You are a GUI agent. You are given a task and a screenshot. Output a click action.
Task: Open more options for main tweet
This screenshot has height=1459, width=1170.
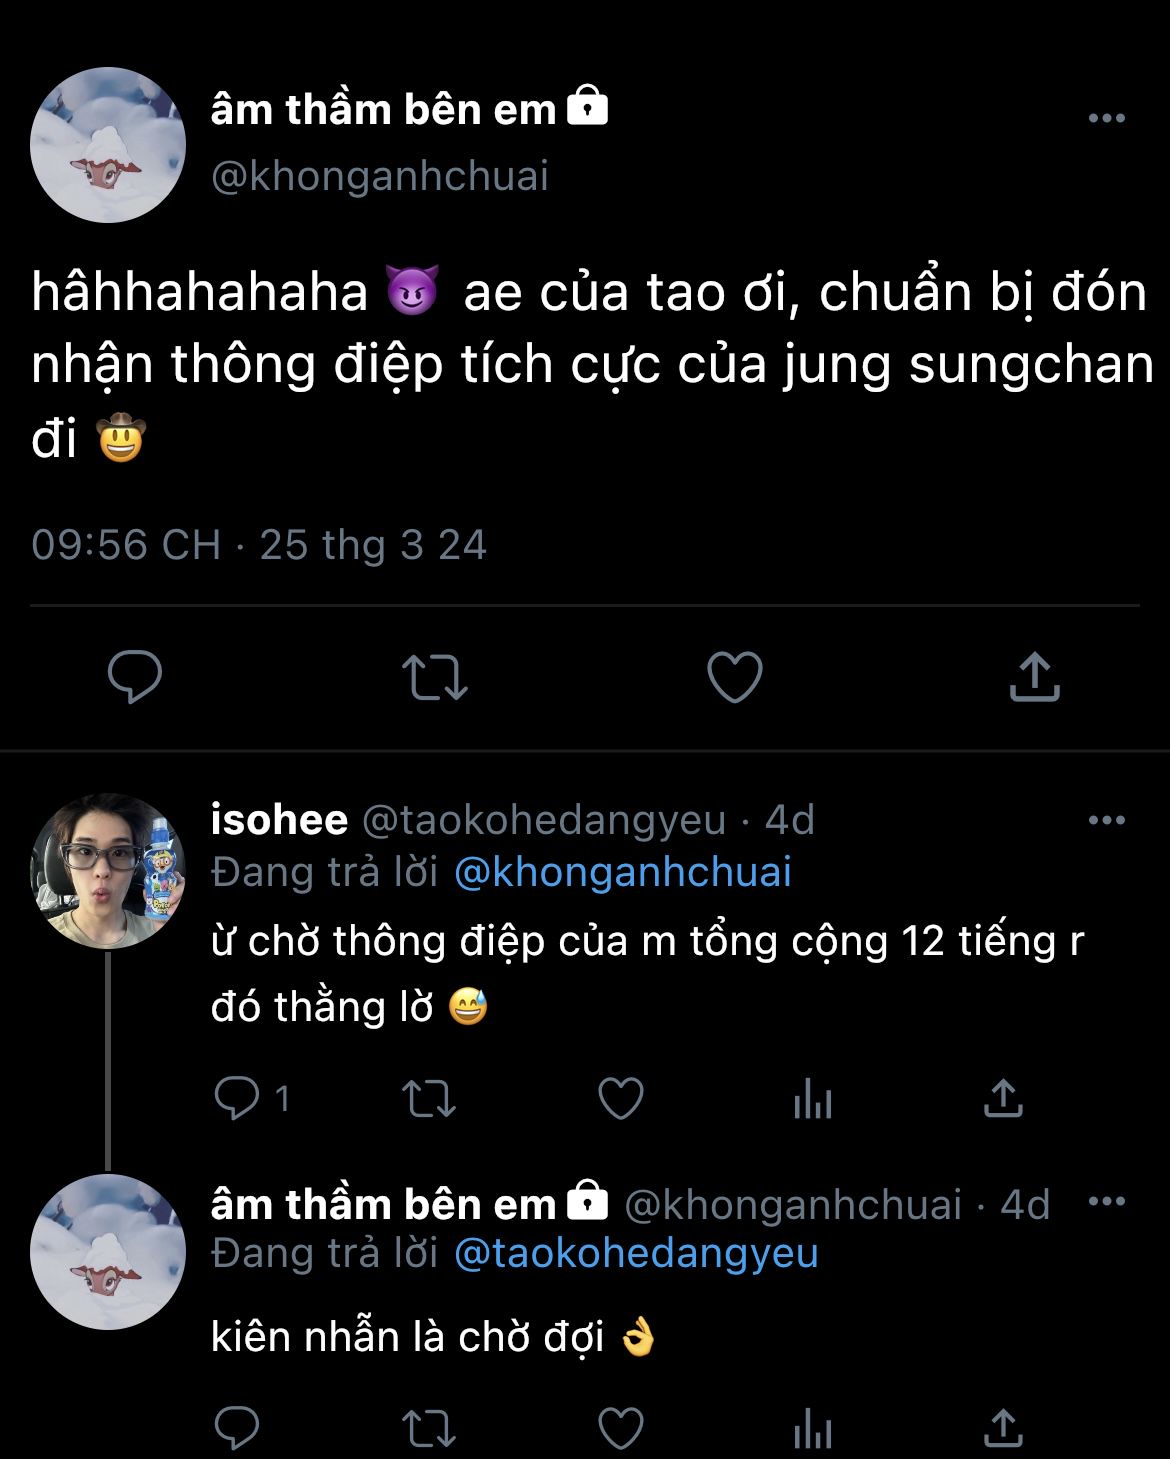click(x=1106, y=119)
